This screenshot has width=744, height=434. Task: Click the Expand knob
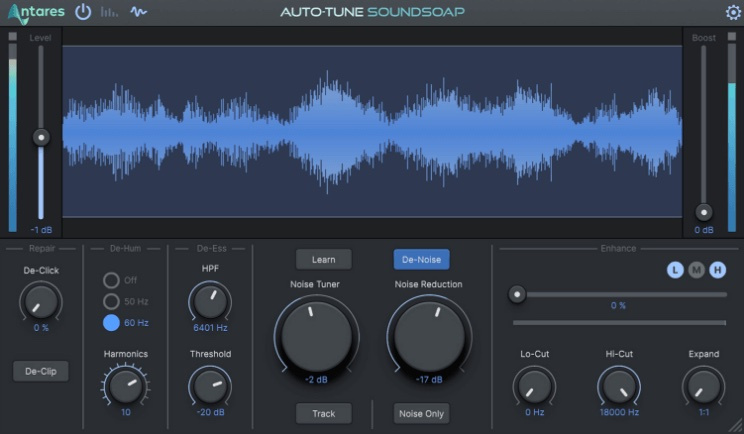click(x=704, y=386)
